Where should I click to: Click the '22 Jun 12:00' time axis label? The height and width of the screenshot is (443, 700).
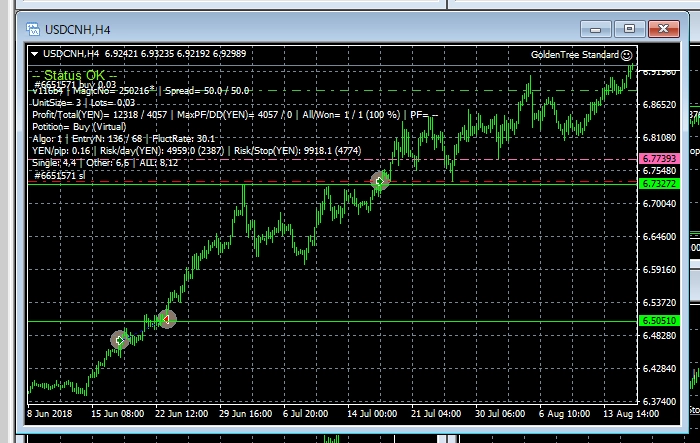click(x=181, y=414)
